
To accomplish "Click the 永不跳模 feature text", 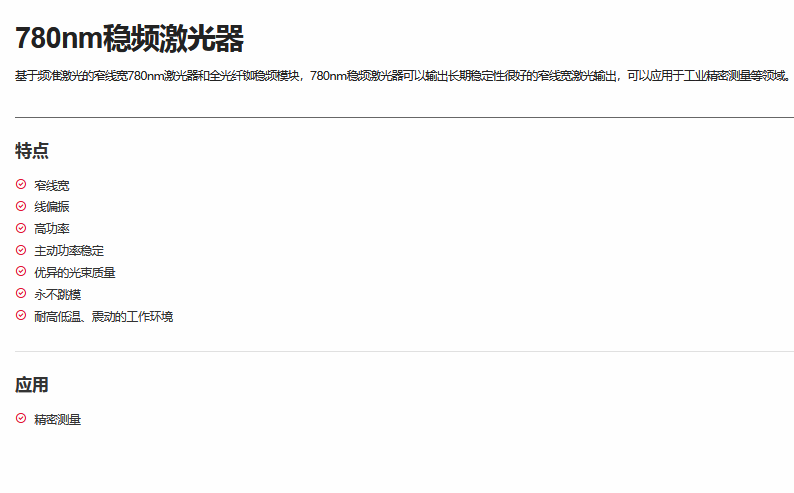I will 58,295.
